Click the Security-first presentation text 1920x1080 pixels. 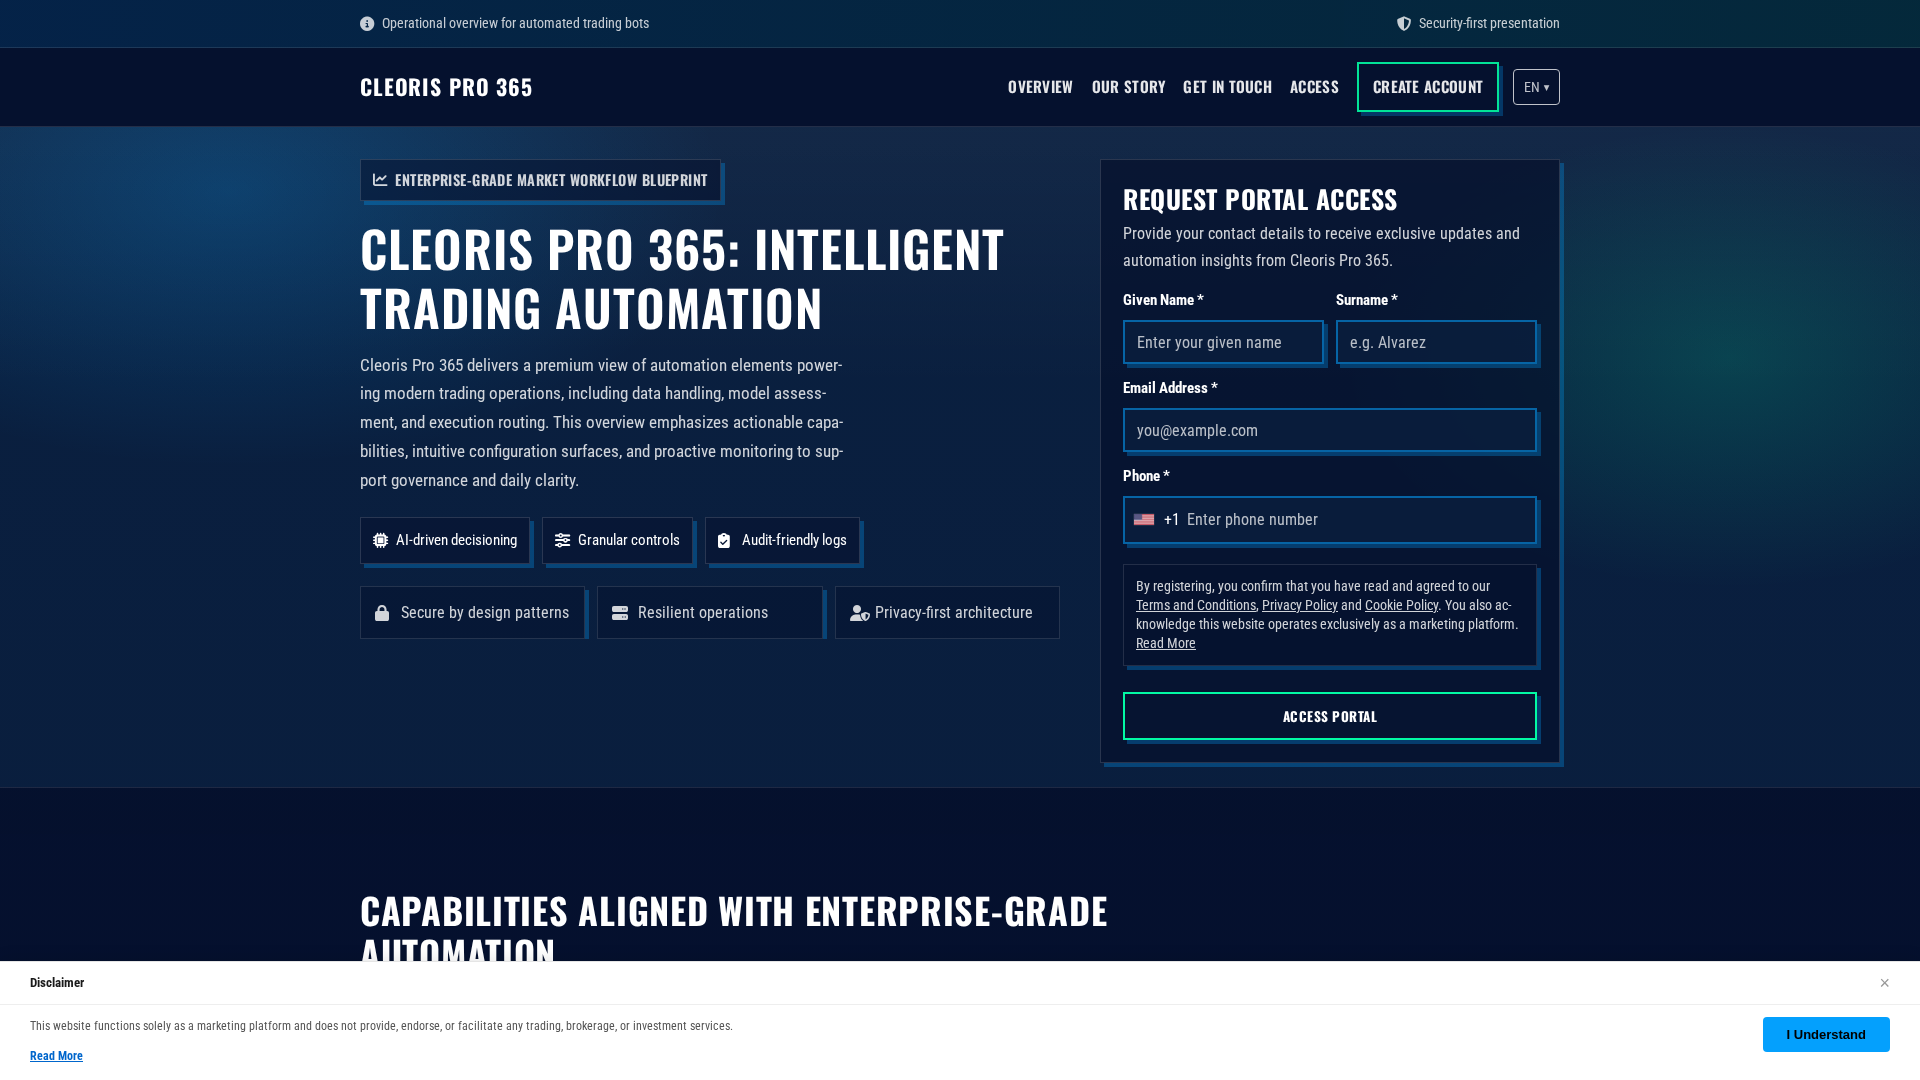(1489, 24)
